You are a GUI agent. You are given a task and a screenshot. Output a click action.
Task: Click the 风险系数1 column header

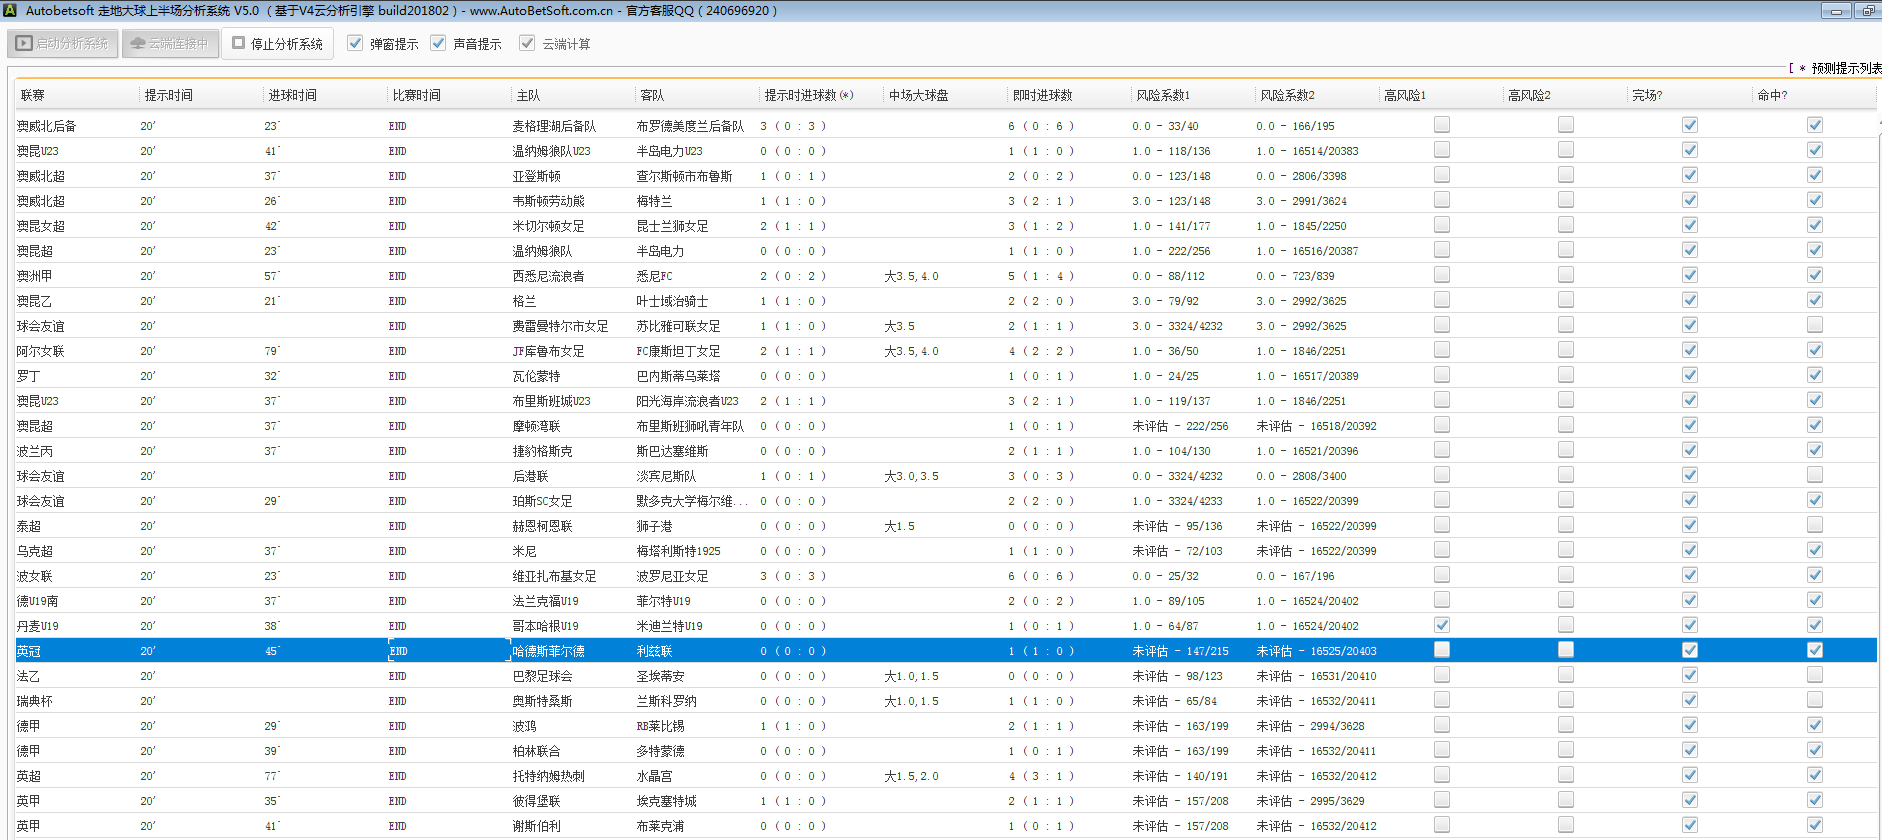(x=1163, y=95)
